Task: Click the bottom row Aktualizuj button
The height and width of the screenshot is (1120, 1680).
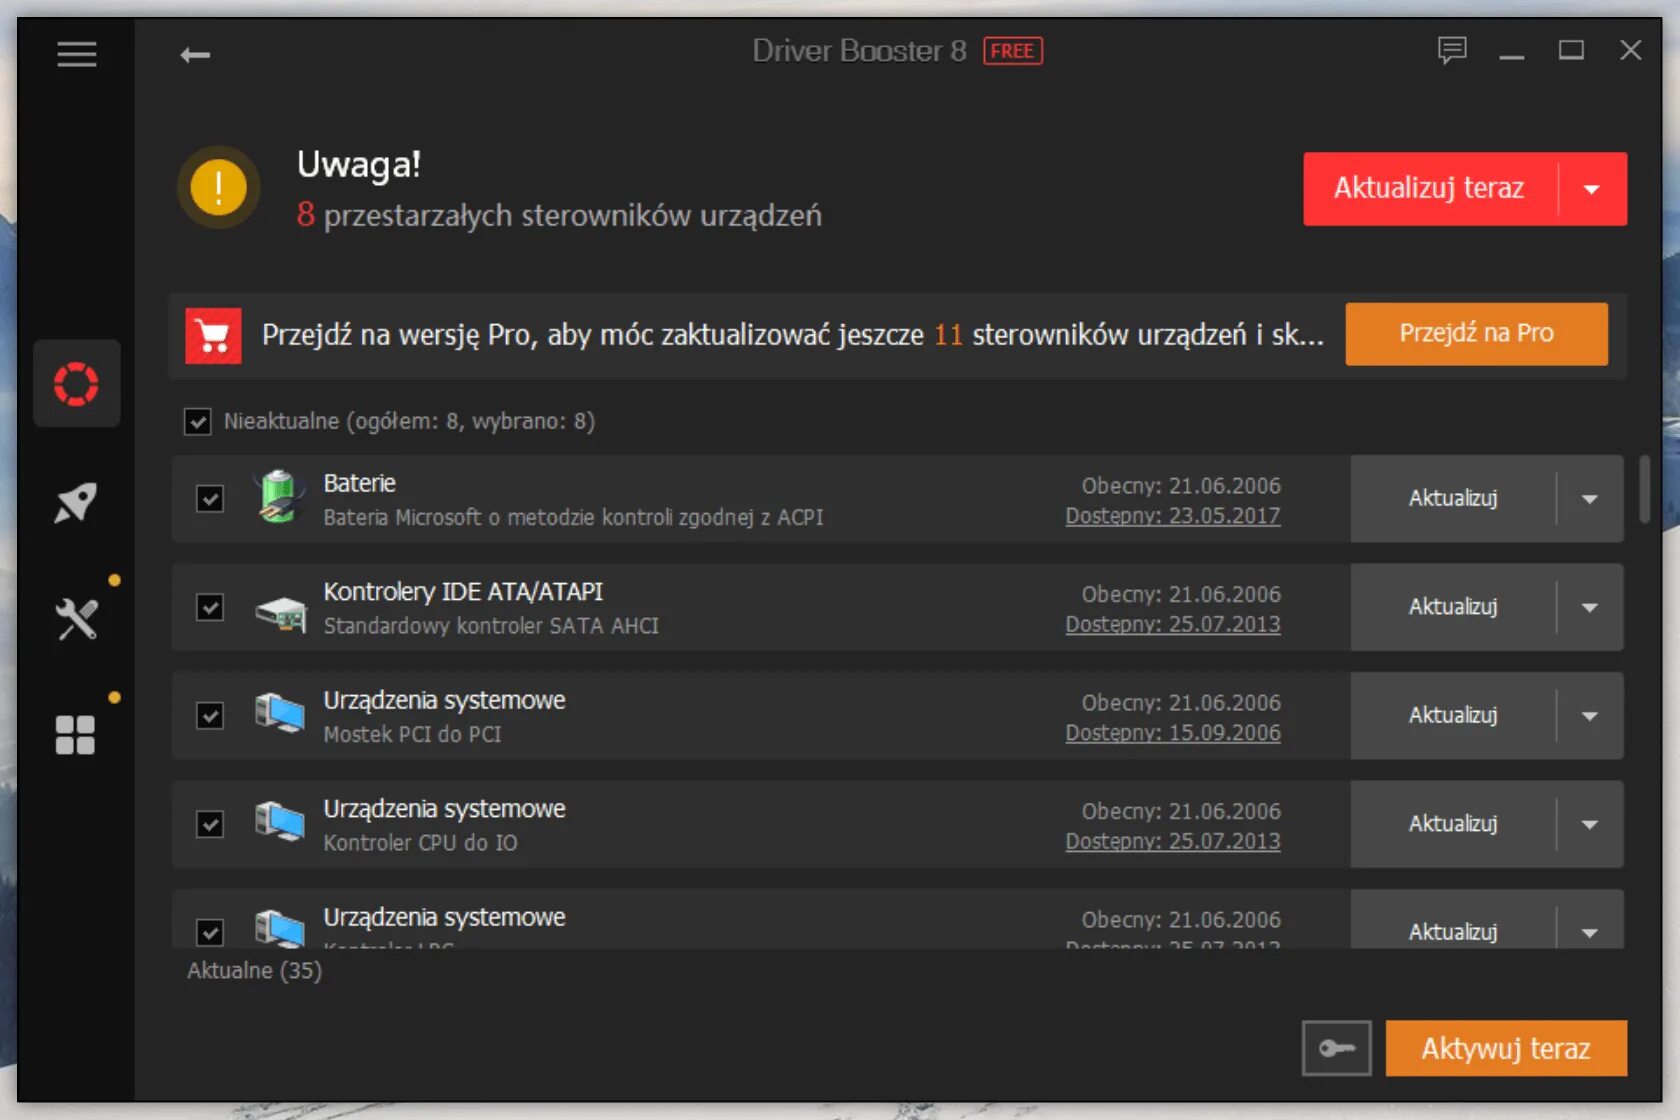Action: [x=1453, y=932]
